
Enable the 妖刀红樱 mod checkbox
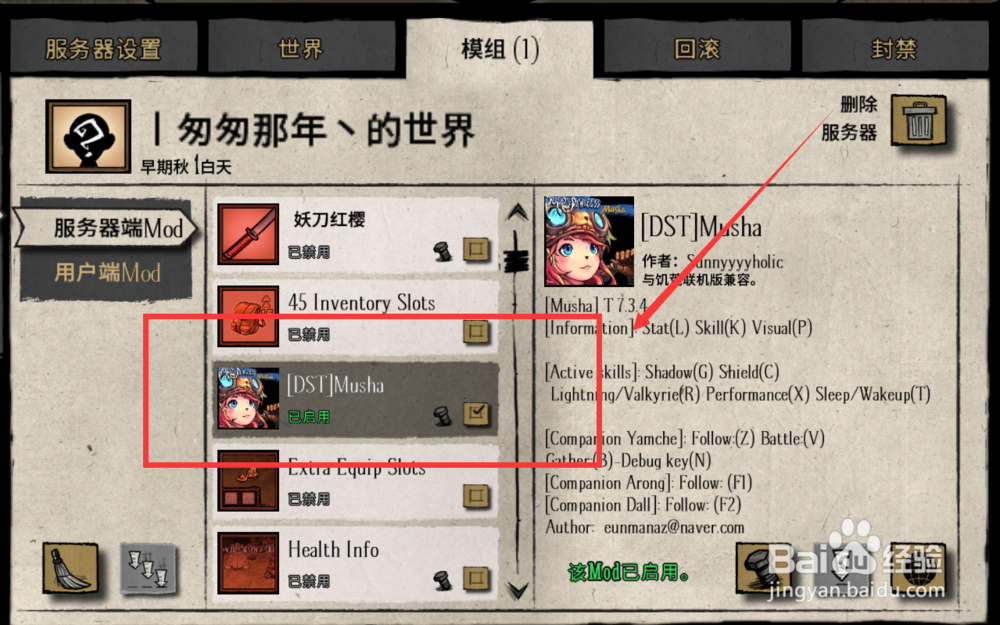tap(476, 248)
